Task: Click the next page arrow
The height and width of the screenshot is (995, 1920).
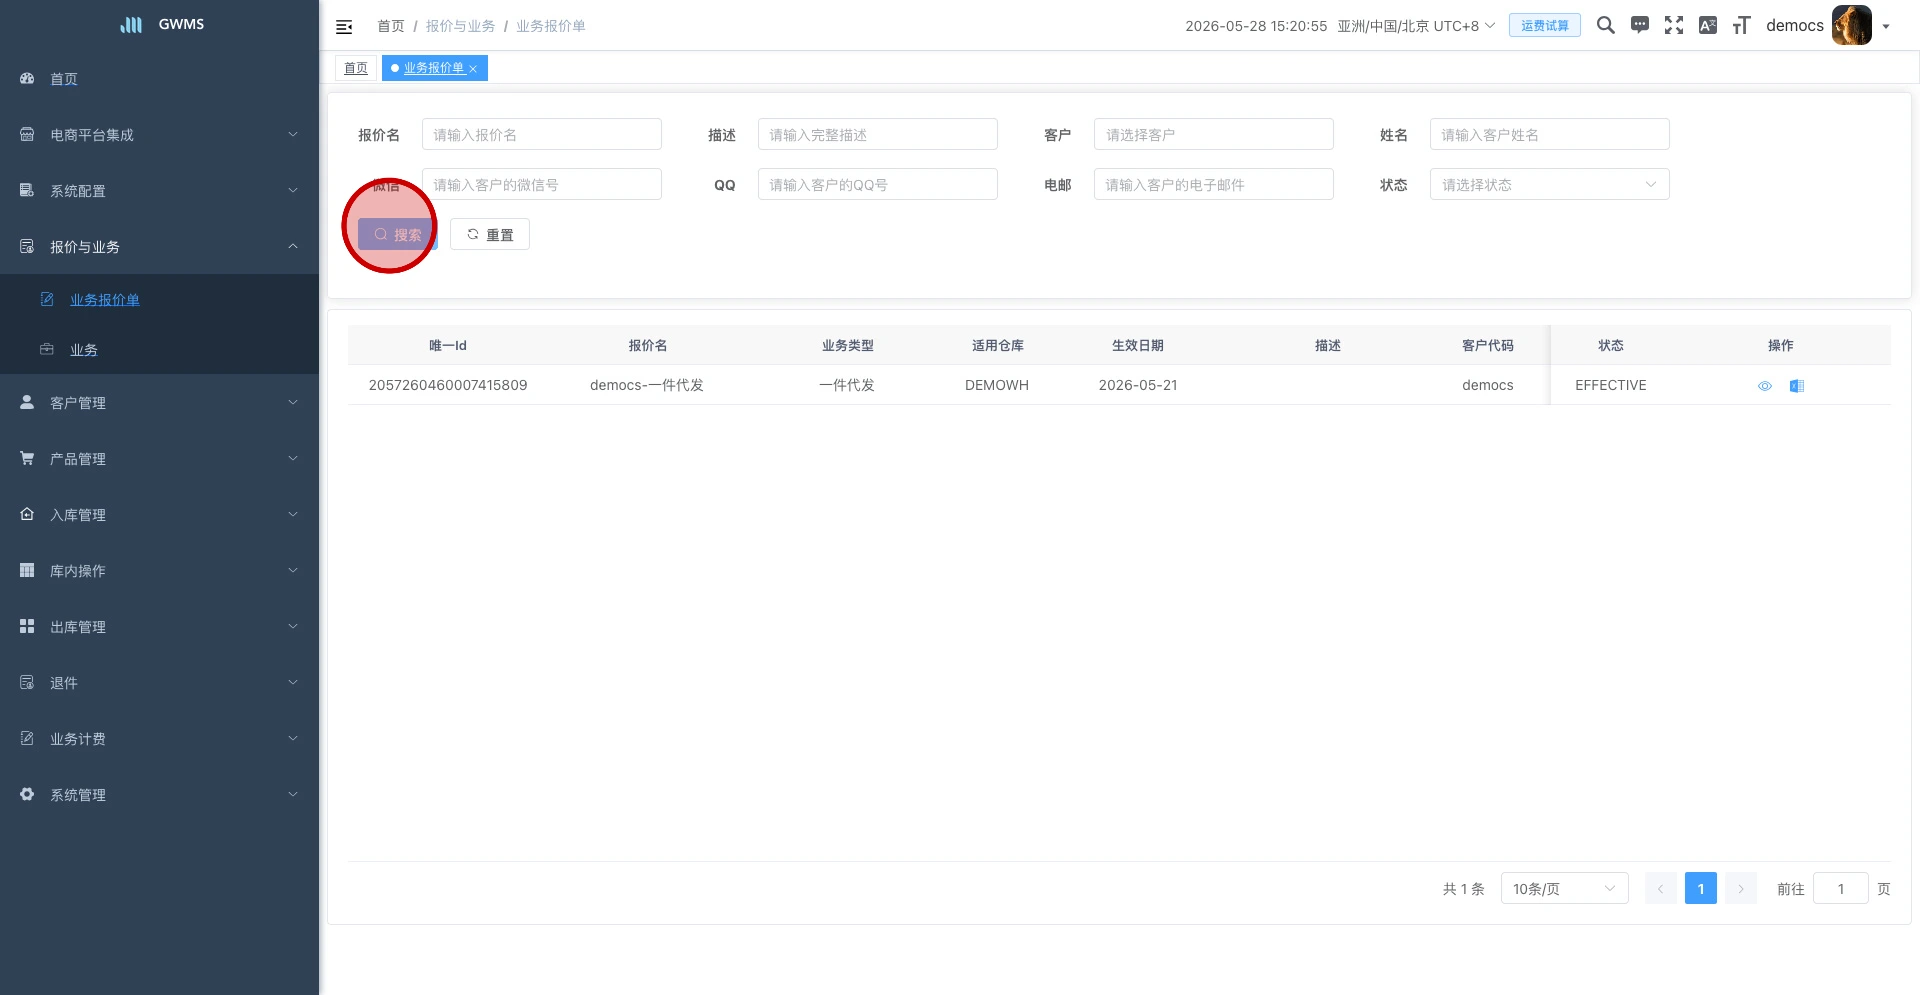Action: point(1741,888)
